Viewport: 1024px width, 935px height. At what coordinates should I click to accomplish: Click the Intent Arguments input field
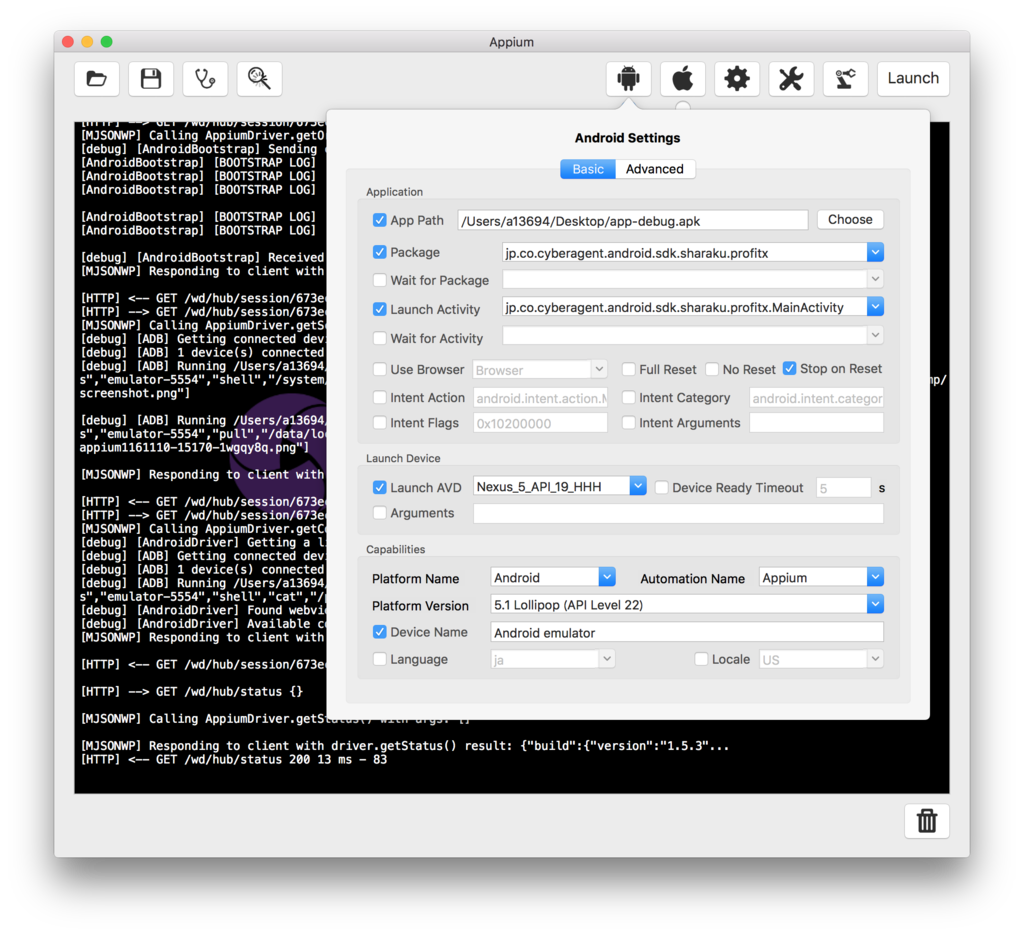tap(816, 423)
